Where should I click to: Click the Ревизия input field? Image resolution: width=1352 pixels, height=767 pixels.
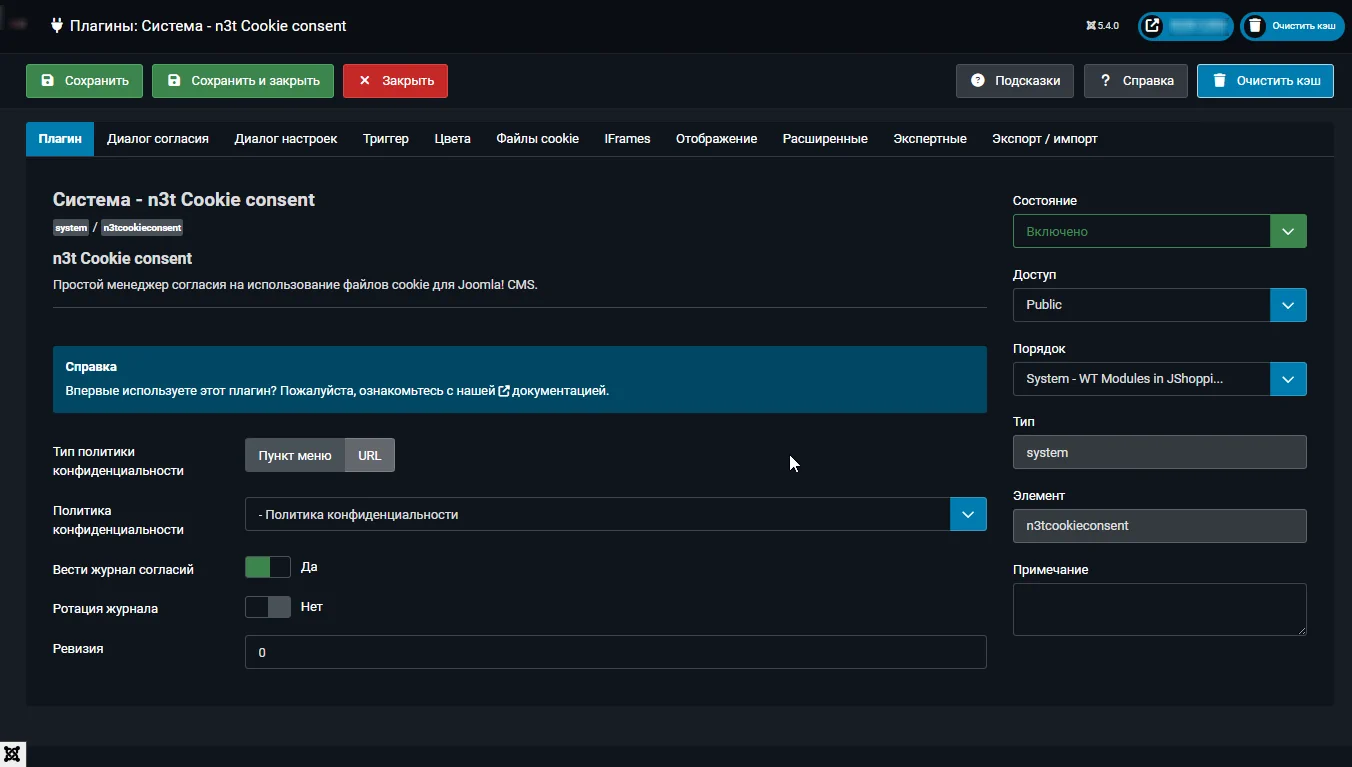tap(615, 652)
